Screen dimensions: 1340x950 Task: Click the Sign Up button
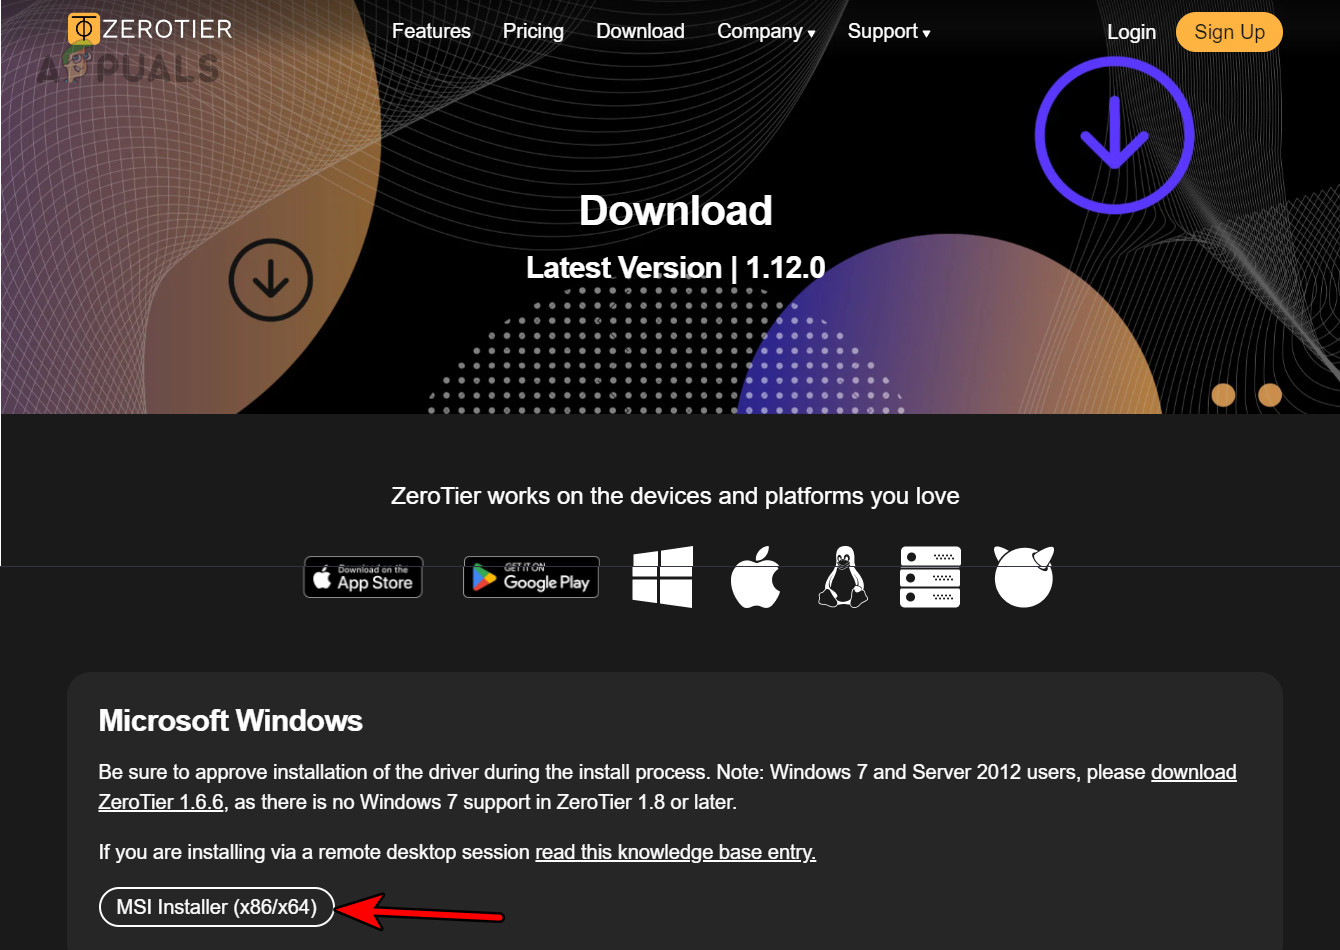pyautogui.click(x=1229, y=31)
